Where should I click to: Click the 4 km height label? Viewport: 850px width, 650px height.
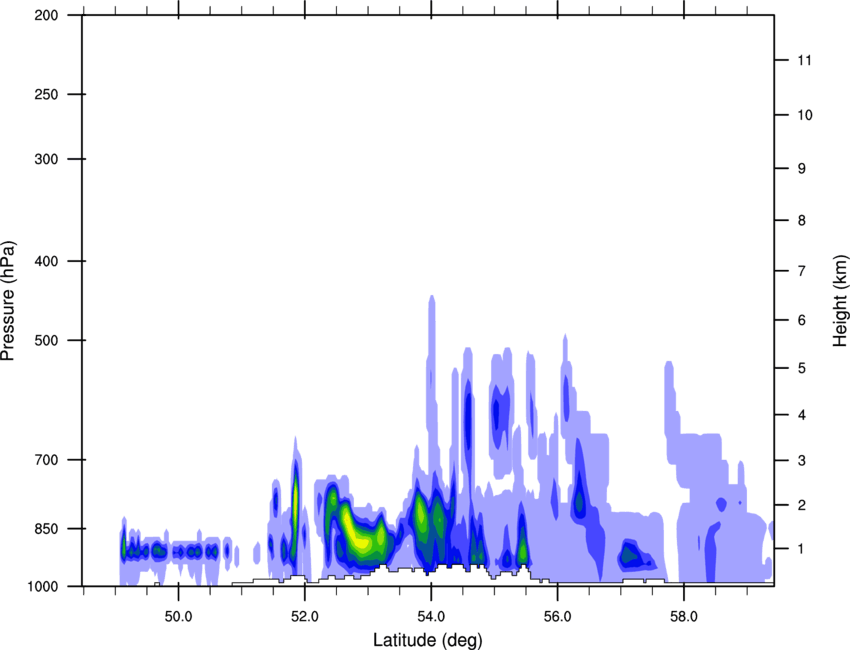[802, 415]
